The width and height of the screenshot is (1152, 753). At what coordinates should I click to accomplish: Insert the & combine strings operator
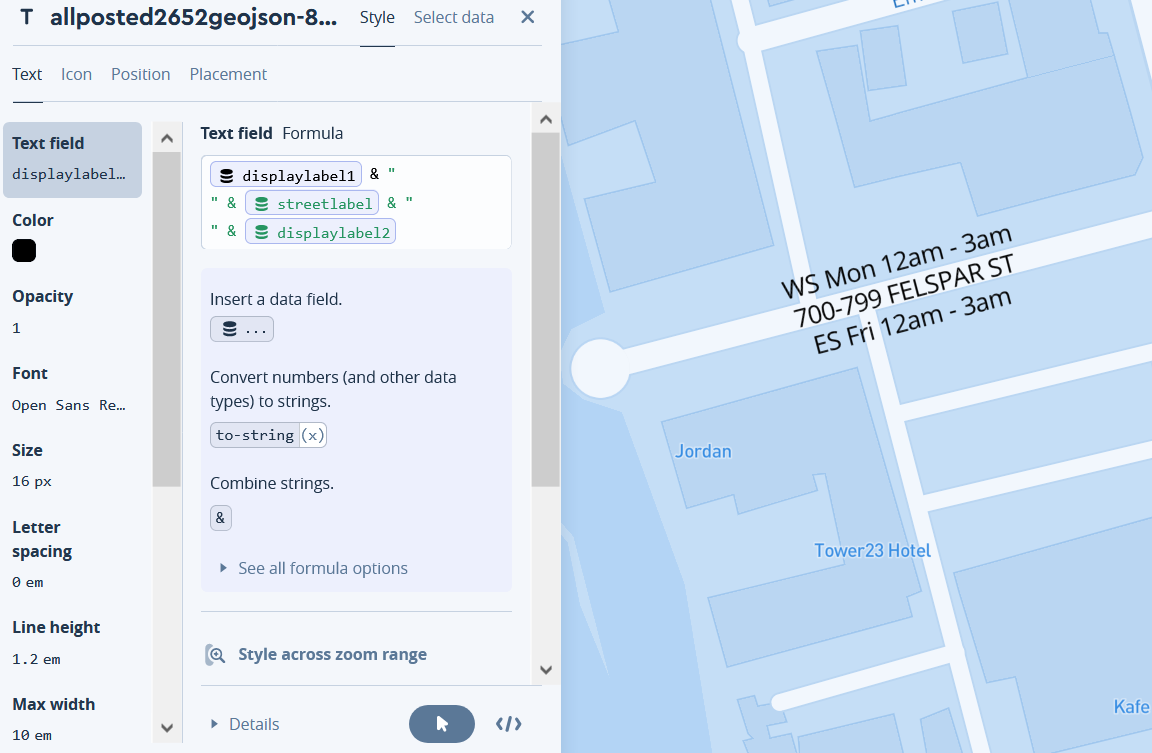click(220, 518)
